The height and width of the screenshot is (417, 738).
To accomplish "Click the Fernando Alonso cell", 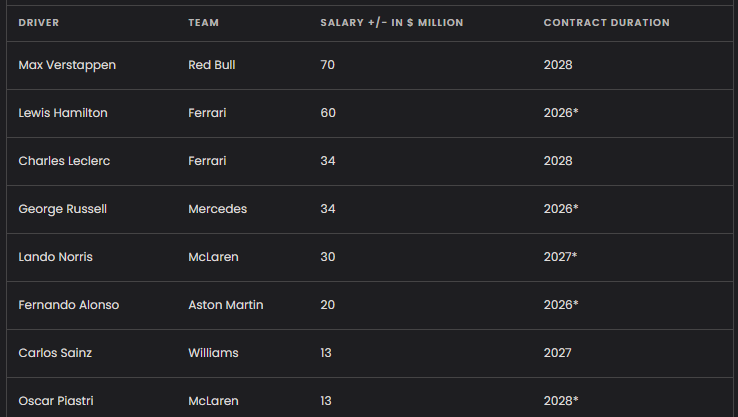I will pos(69,305).
